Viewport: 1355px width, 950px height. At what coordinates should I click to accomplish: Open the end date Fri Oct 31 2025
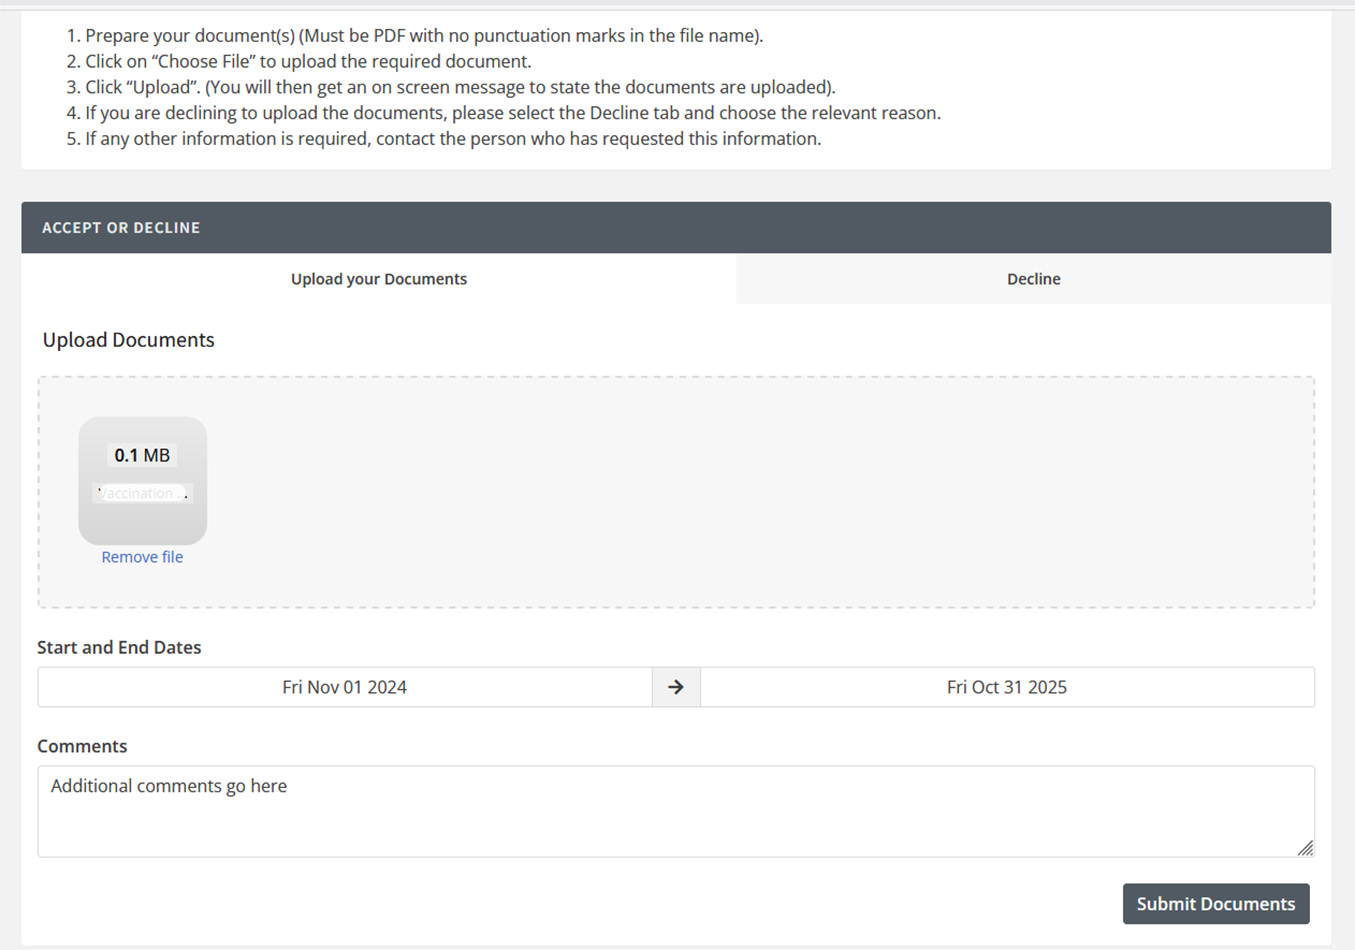(x=1006, y=687)
